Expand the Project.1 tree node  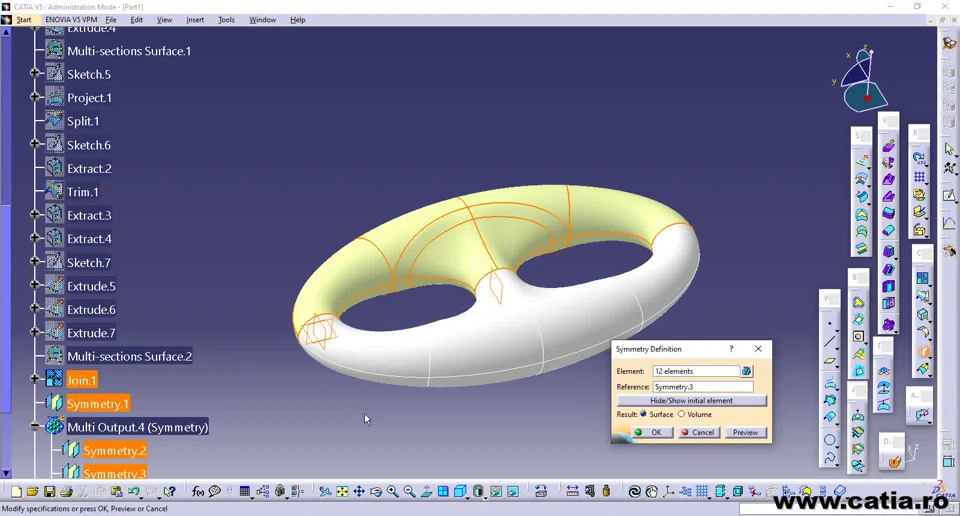pos(35,97)
